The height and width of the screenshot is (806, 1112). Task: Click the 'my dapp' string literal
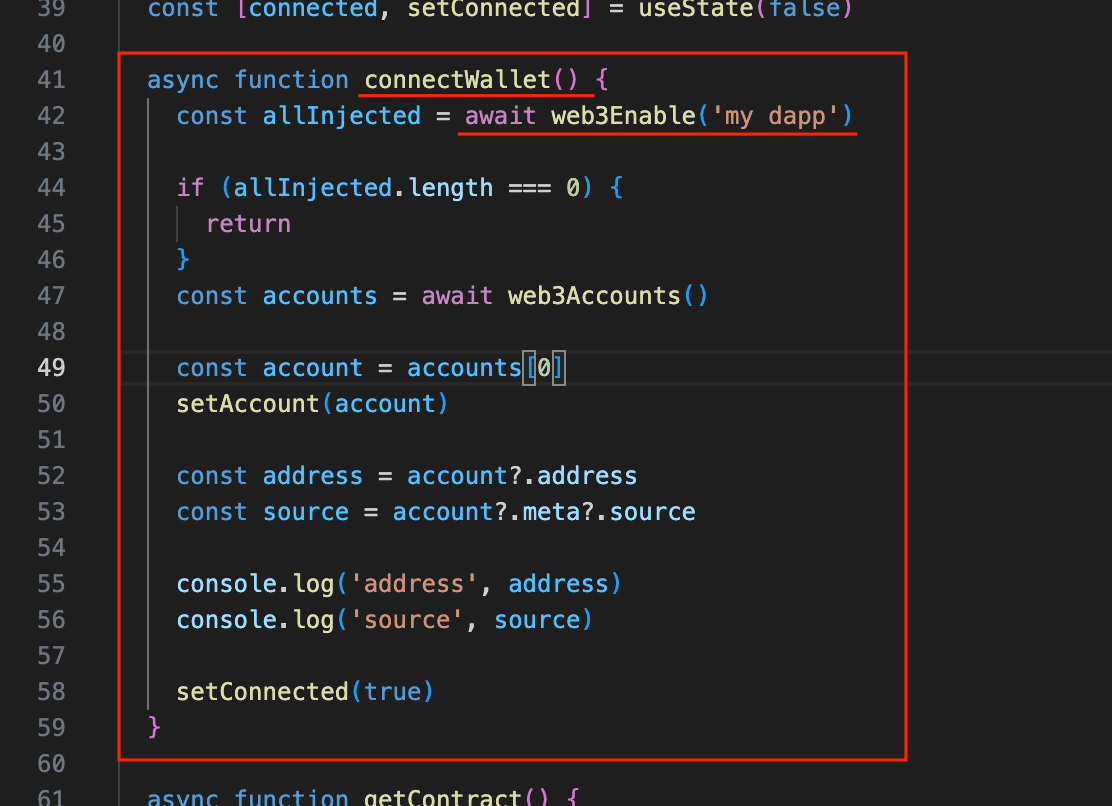(774, 116)
